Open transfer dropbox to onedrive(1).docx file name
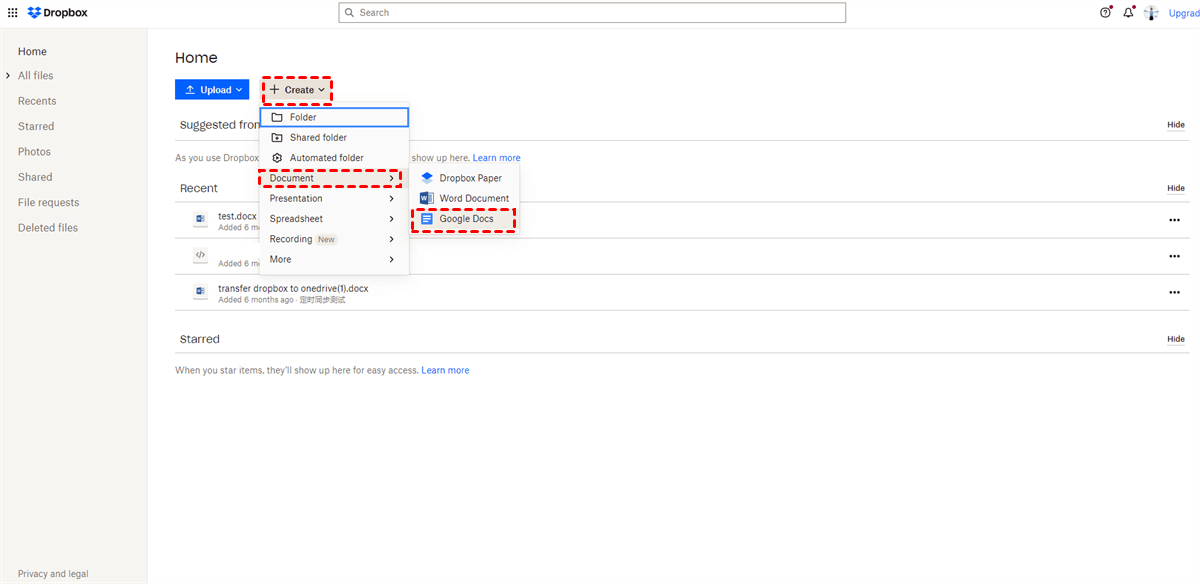Viewport: 1200px width, 584px height. pos(293,288)
